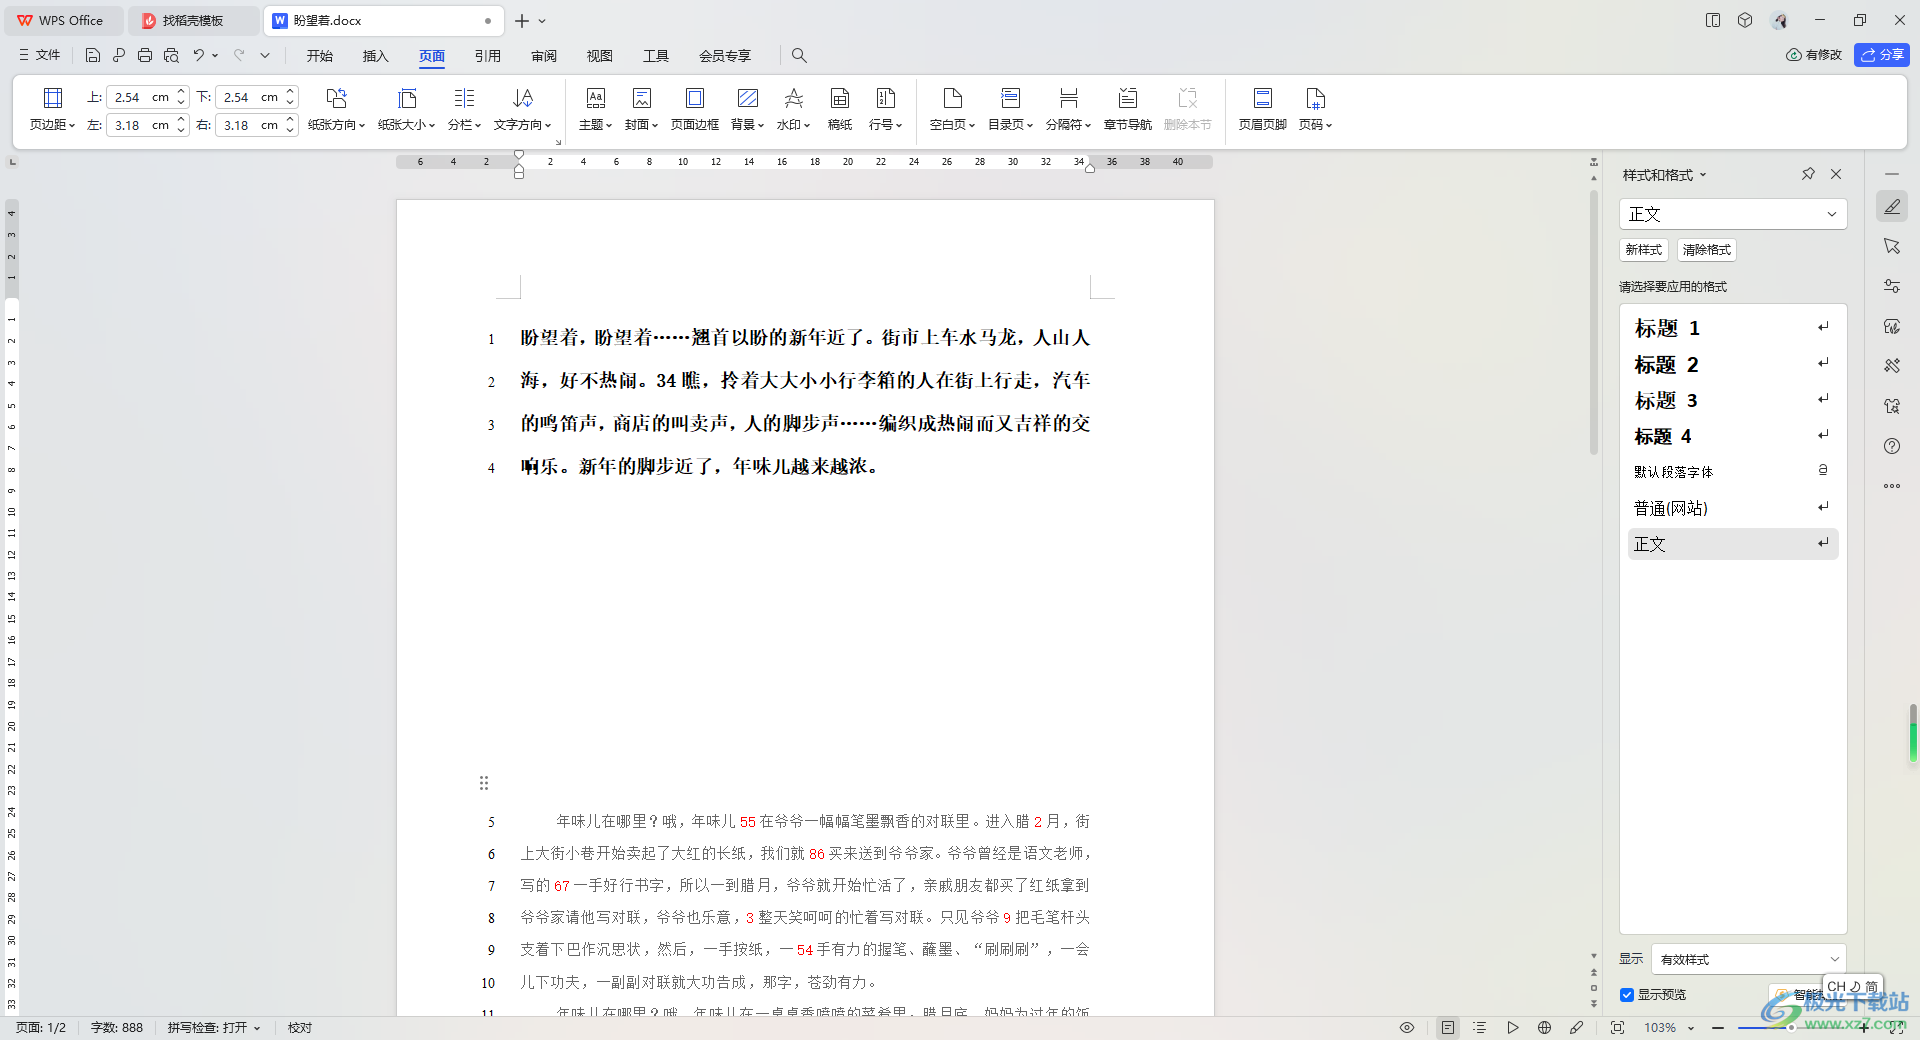Viewport: 1920px width, 1040px height.
Task: Click the print preview icon
Action: [x=171, y=55]
